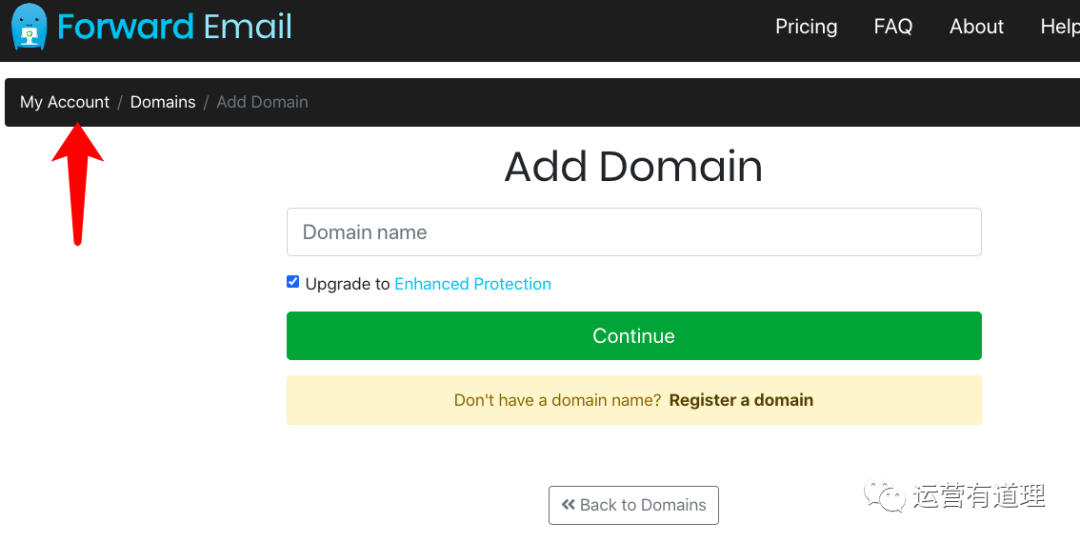Open the Pricing page

[x=806, y=27]
